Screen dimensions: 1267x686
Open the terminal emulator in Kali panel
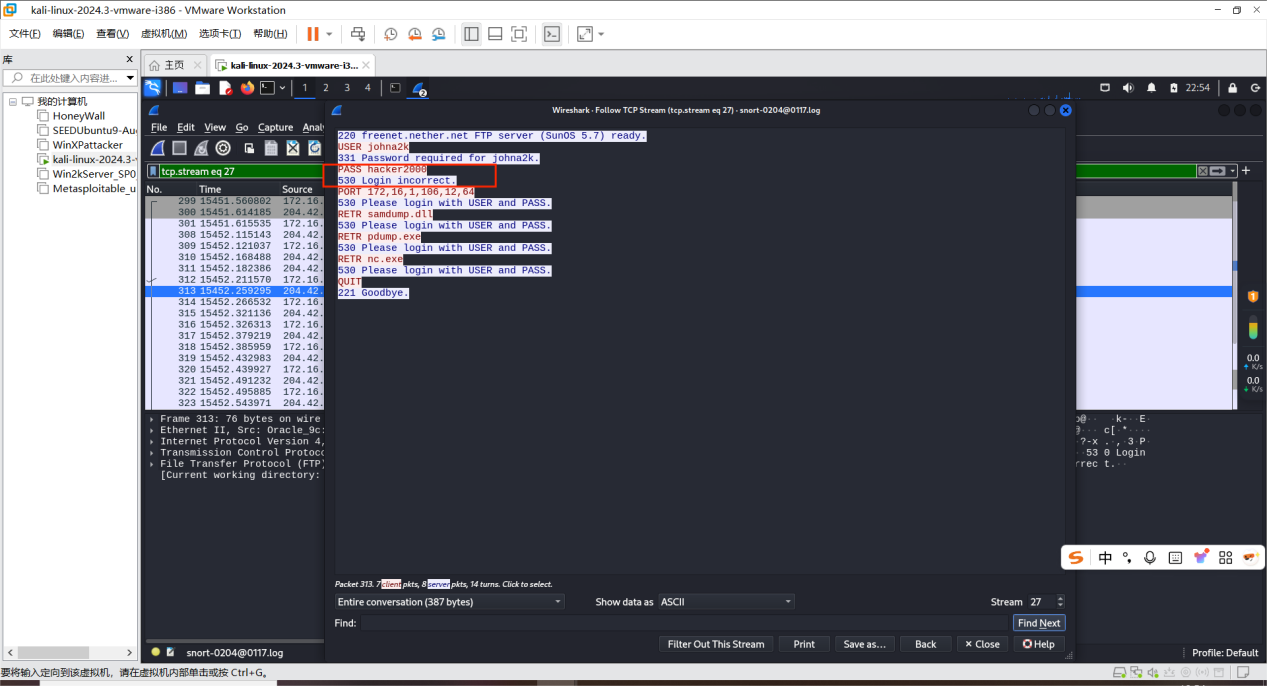click(x=267, y=88)
